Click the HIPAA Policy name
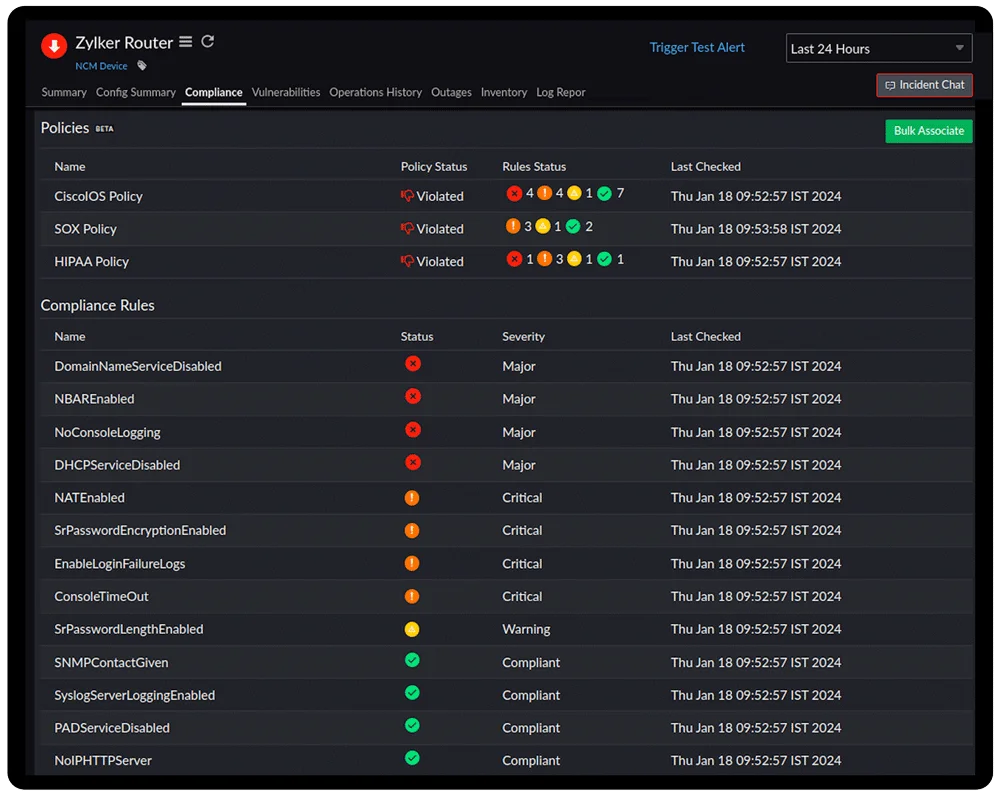This screenshot has width=1000, height=795. (x=91, y=261)
